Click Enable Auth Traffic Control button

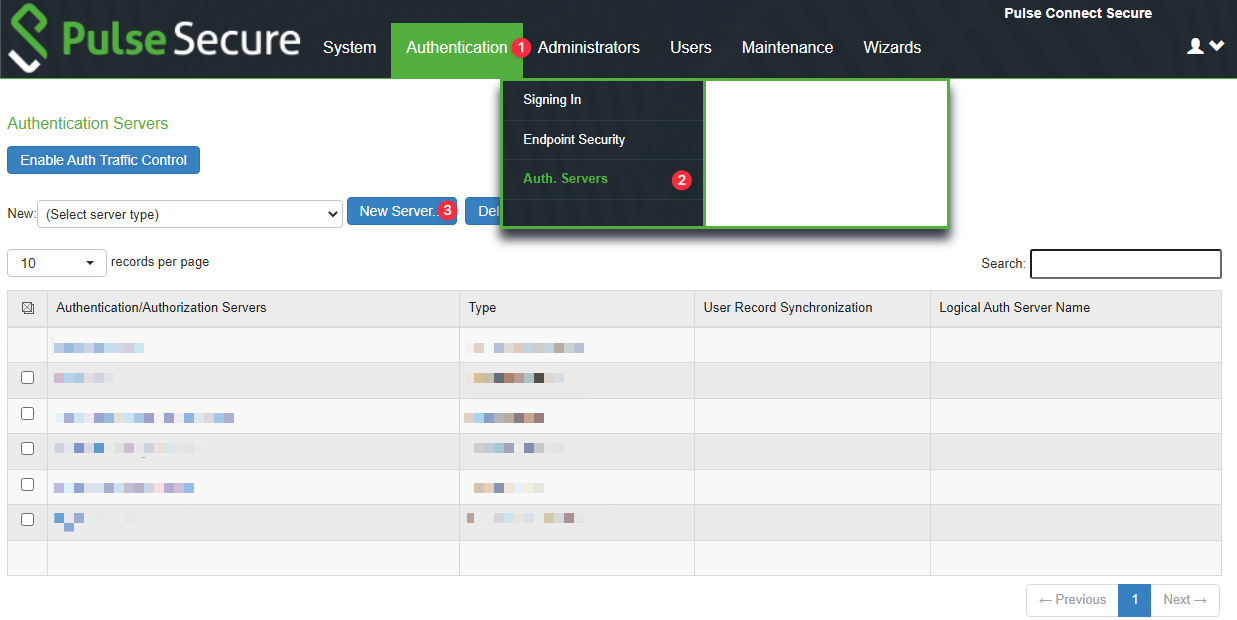tap(103, 160)
